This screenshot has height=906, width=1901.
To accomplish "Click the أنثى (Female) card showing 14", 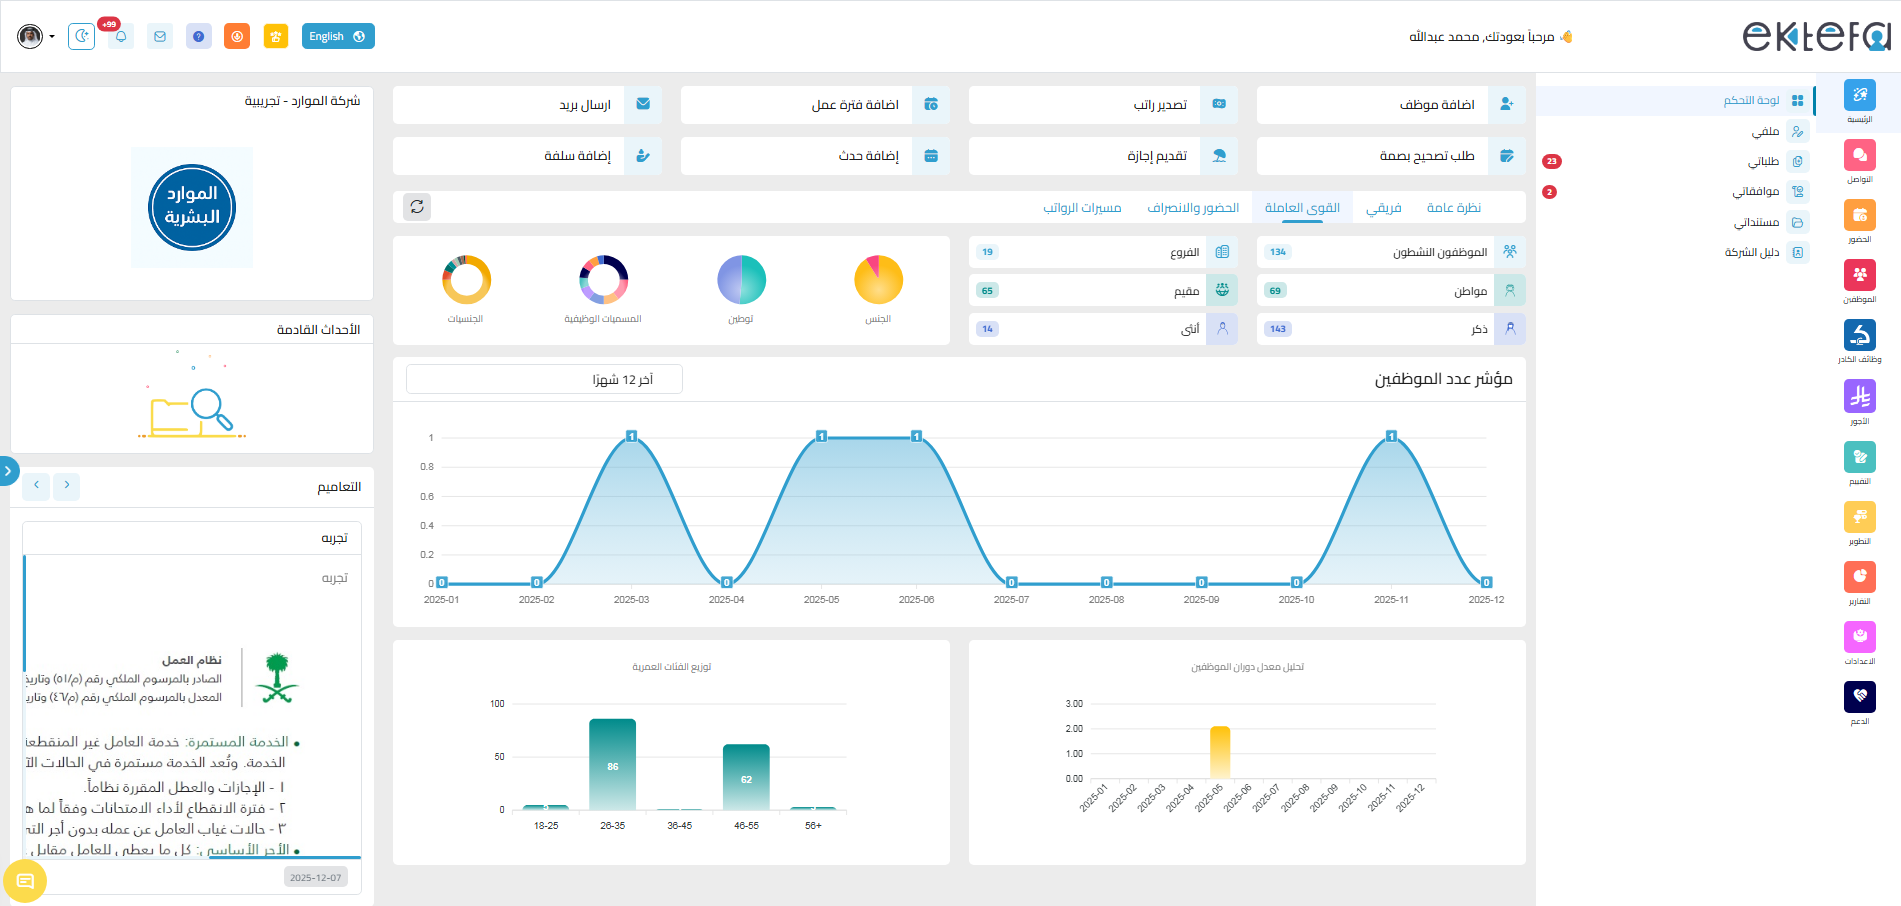I will tap(1103, 328).
